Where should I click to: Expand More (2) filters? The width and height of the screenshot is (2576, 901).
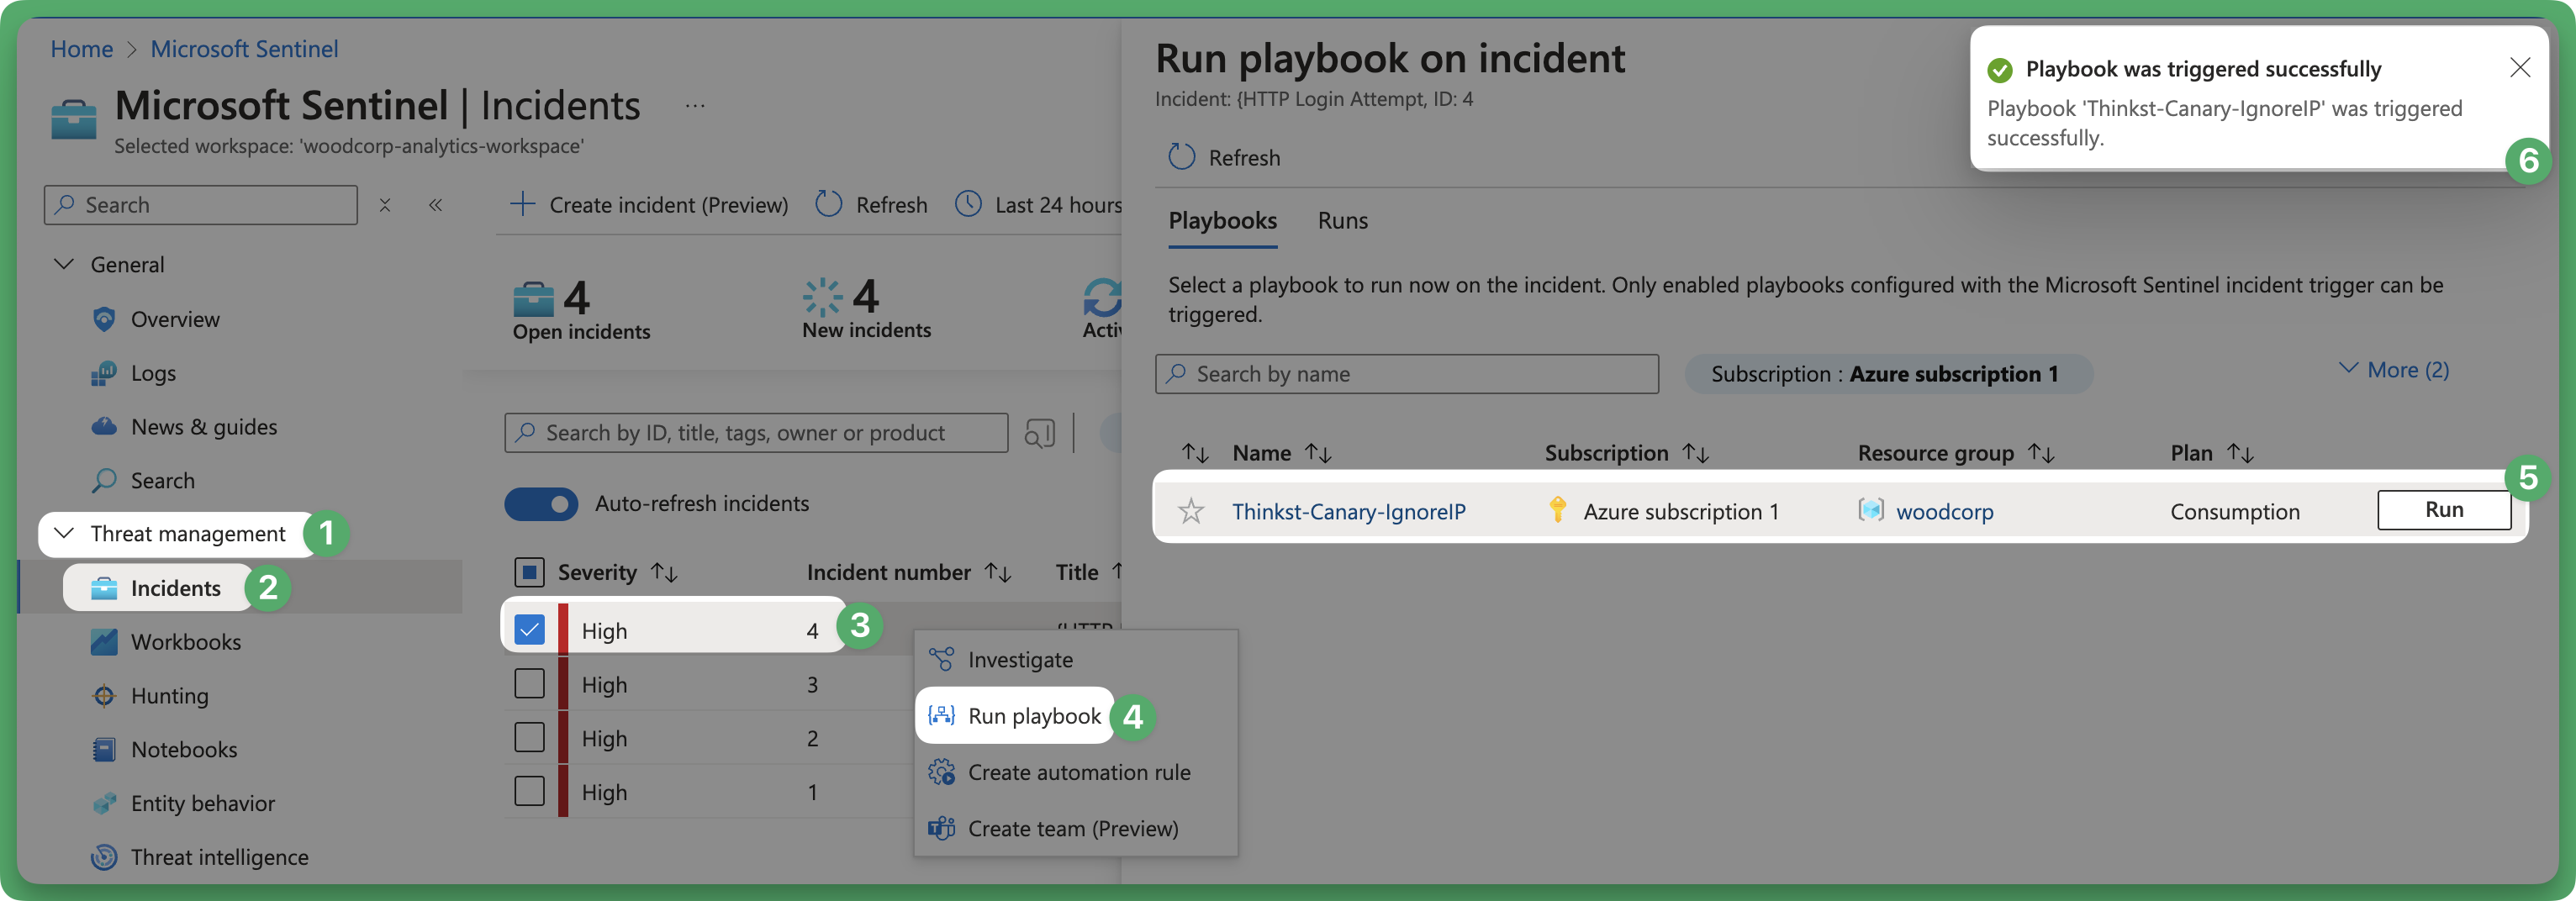pos(2394,370)
